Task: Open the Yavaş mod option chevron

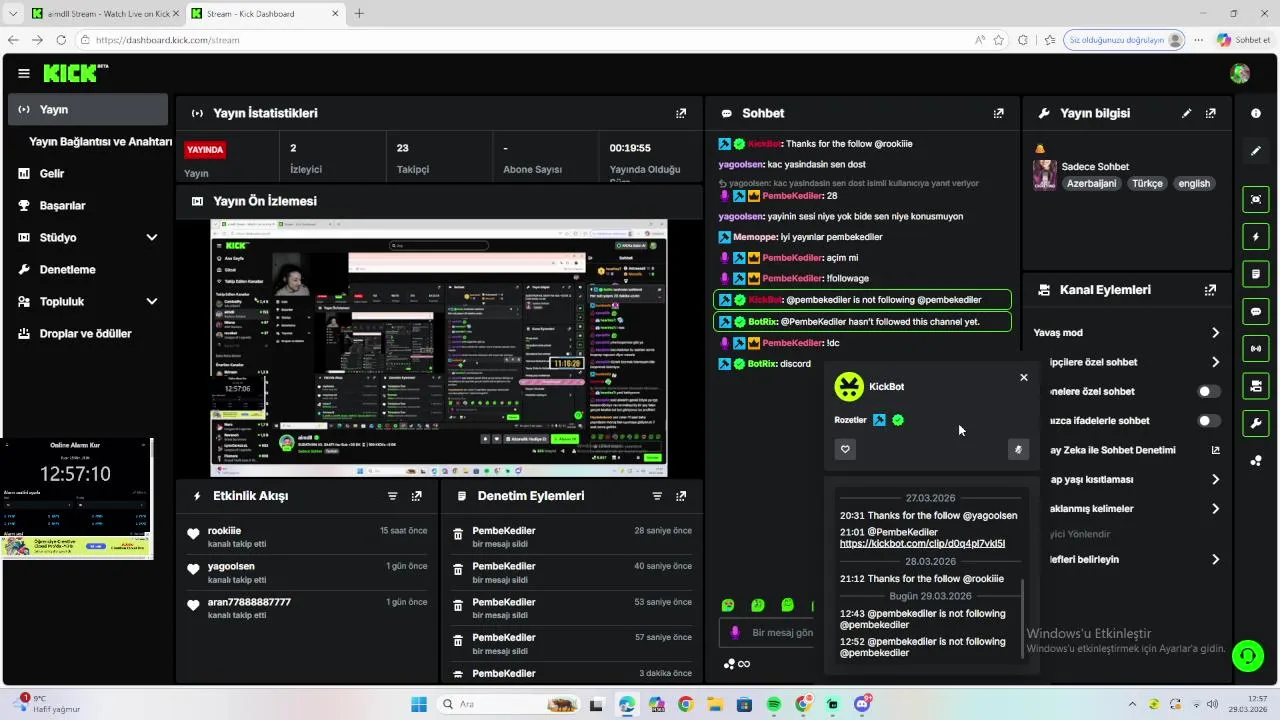Action: (1215, 333)
